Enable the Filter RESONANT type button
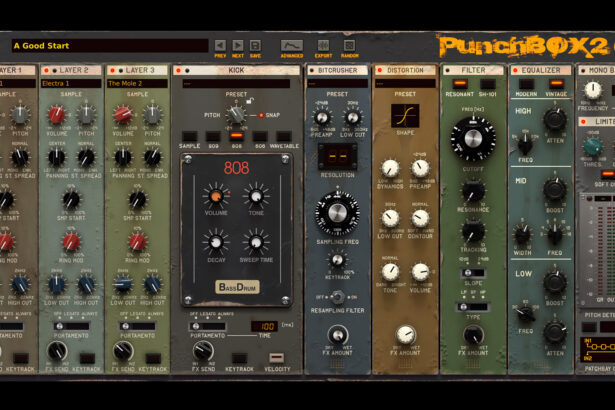 click(x=460, y=84)
